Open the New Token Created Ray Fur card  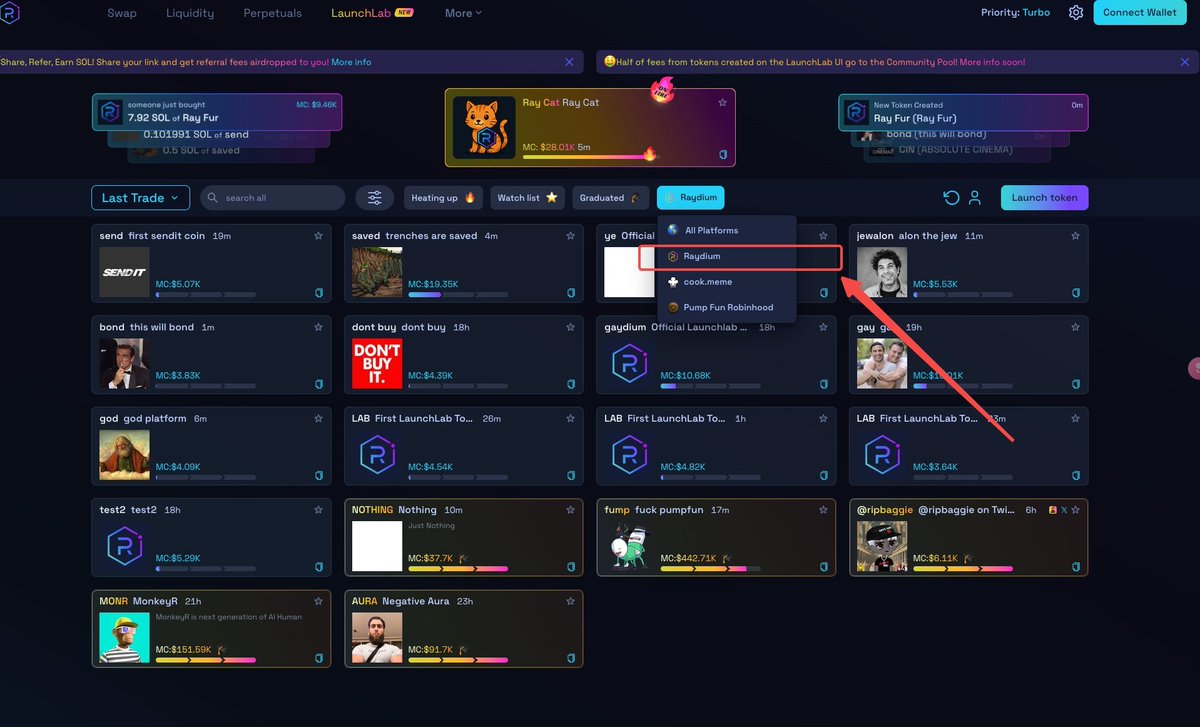point(963,113)
